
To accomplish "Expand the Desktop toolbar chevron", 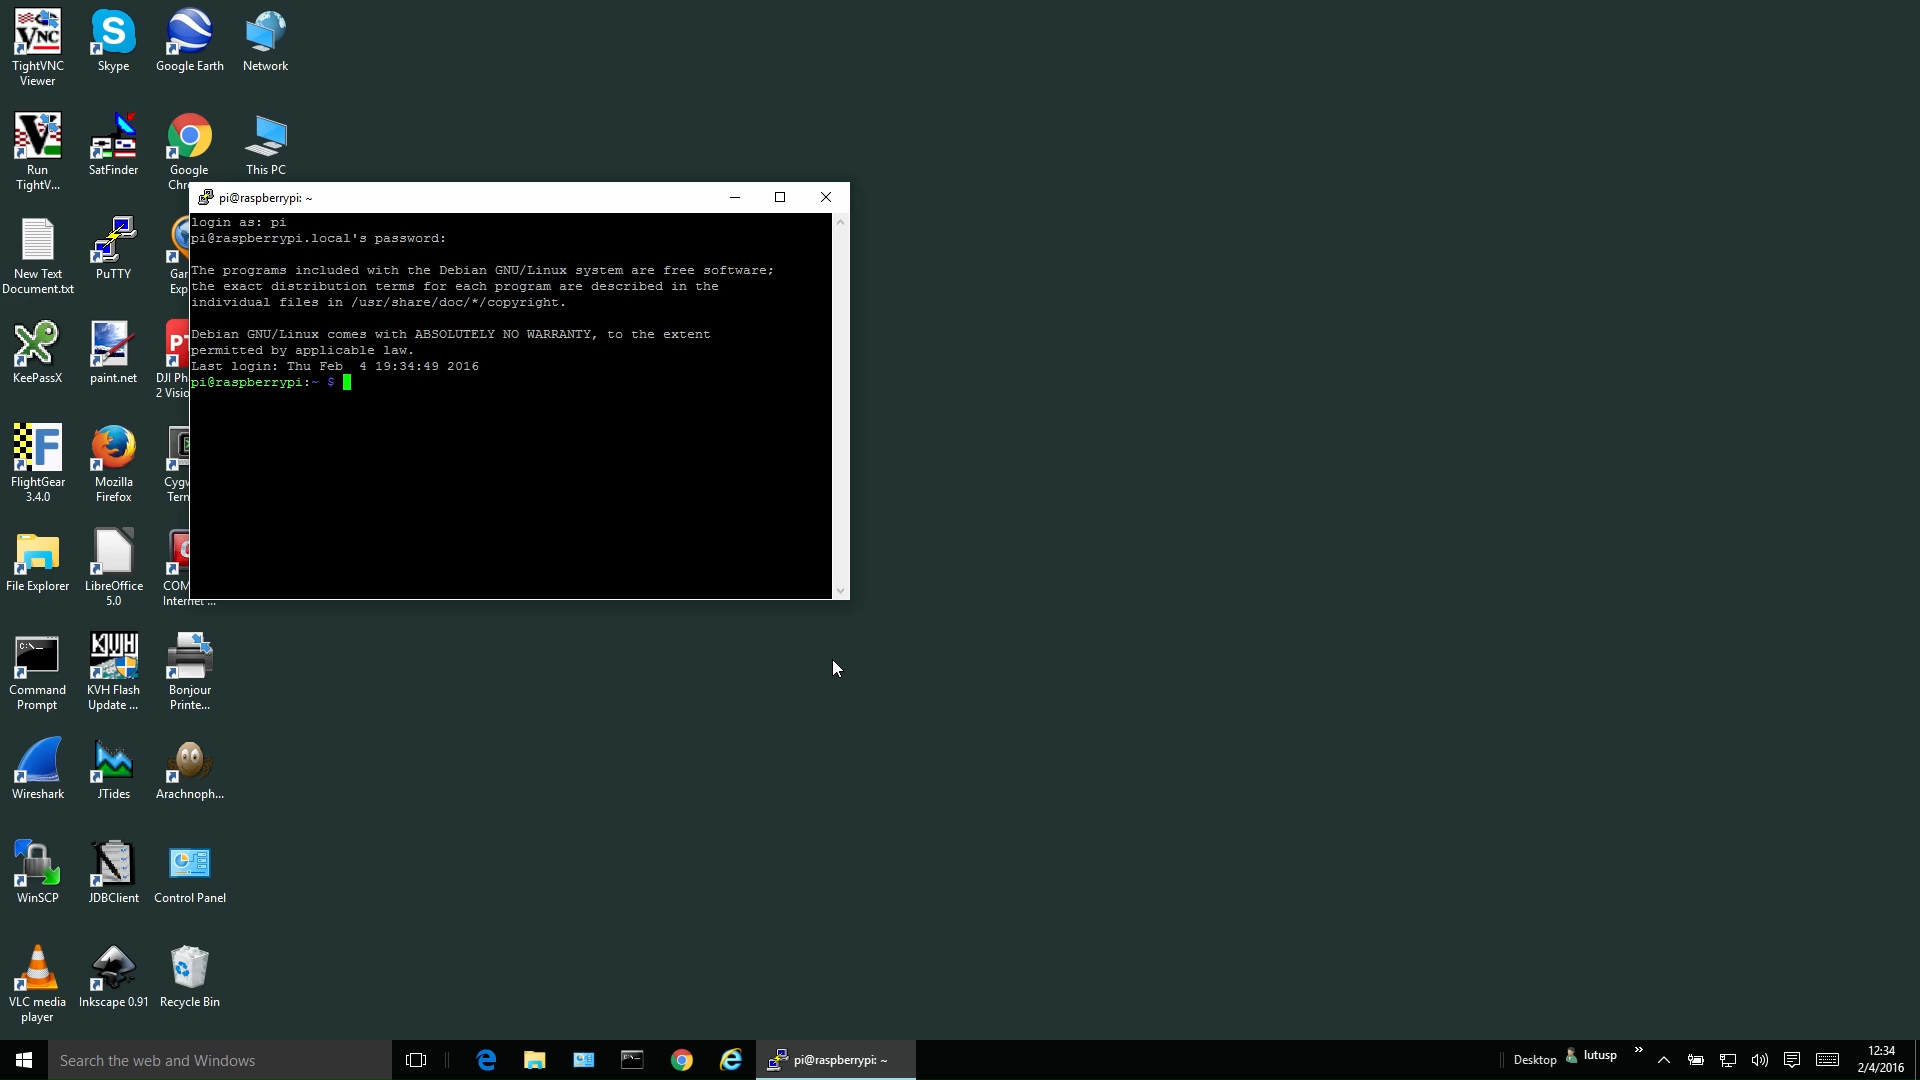I will pyautogui.click(x=1638, y=1050).
